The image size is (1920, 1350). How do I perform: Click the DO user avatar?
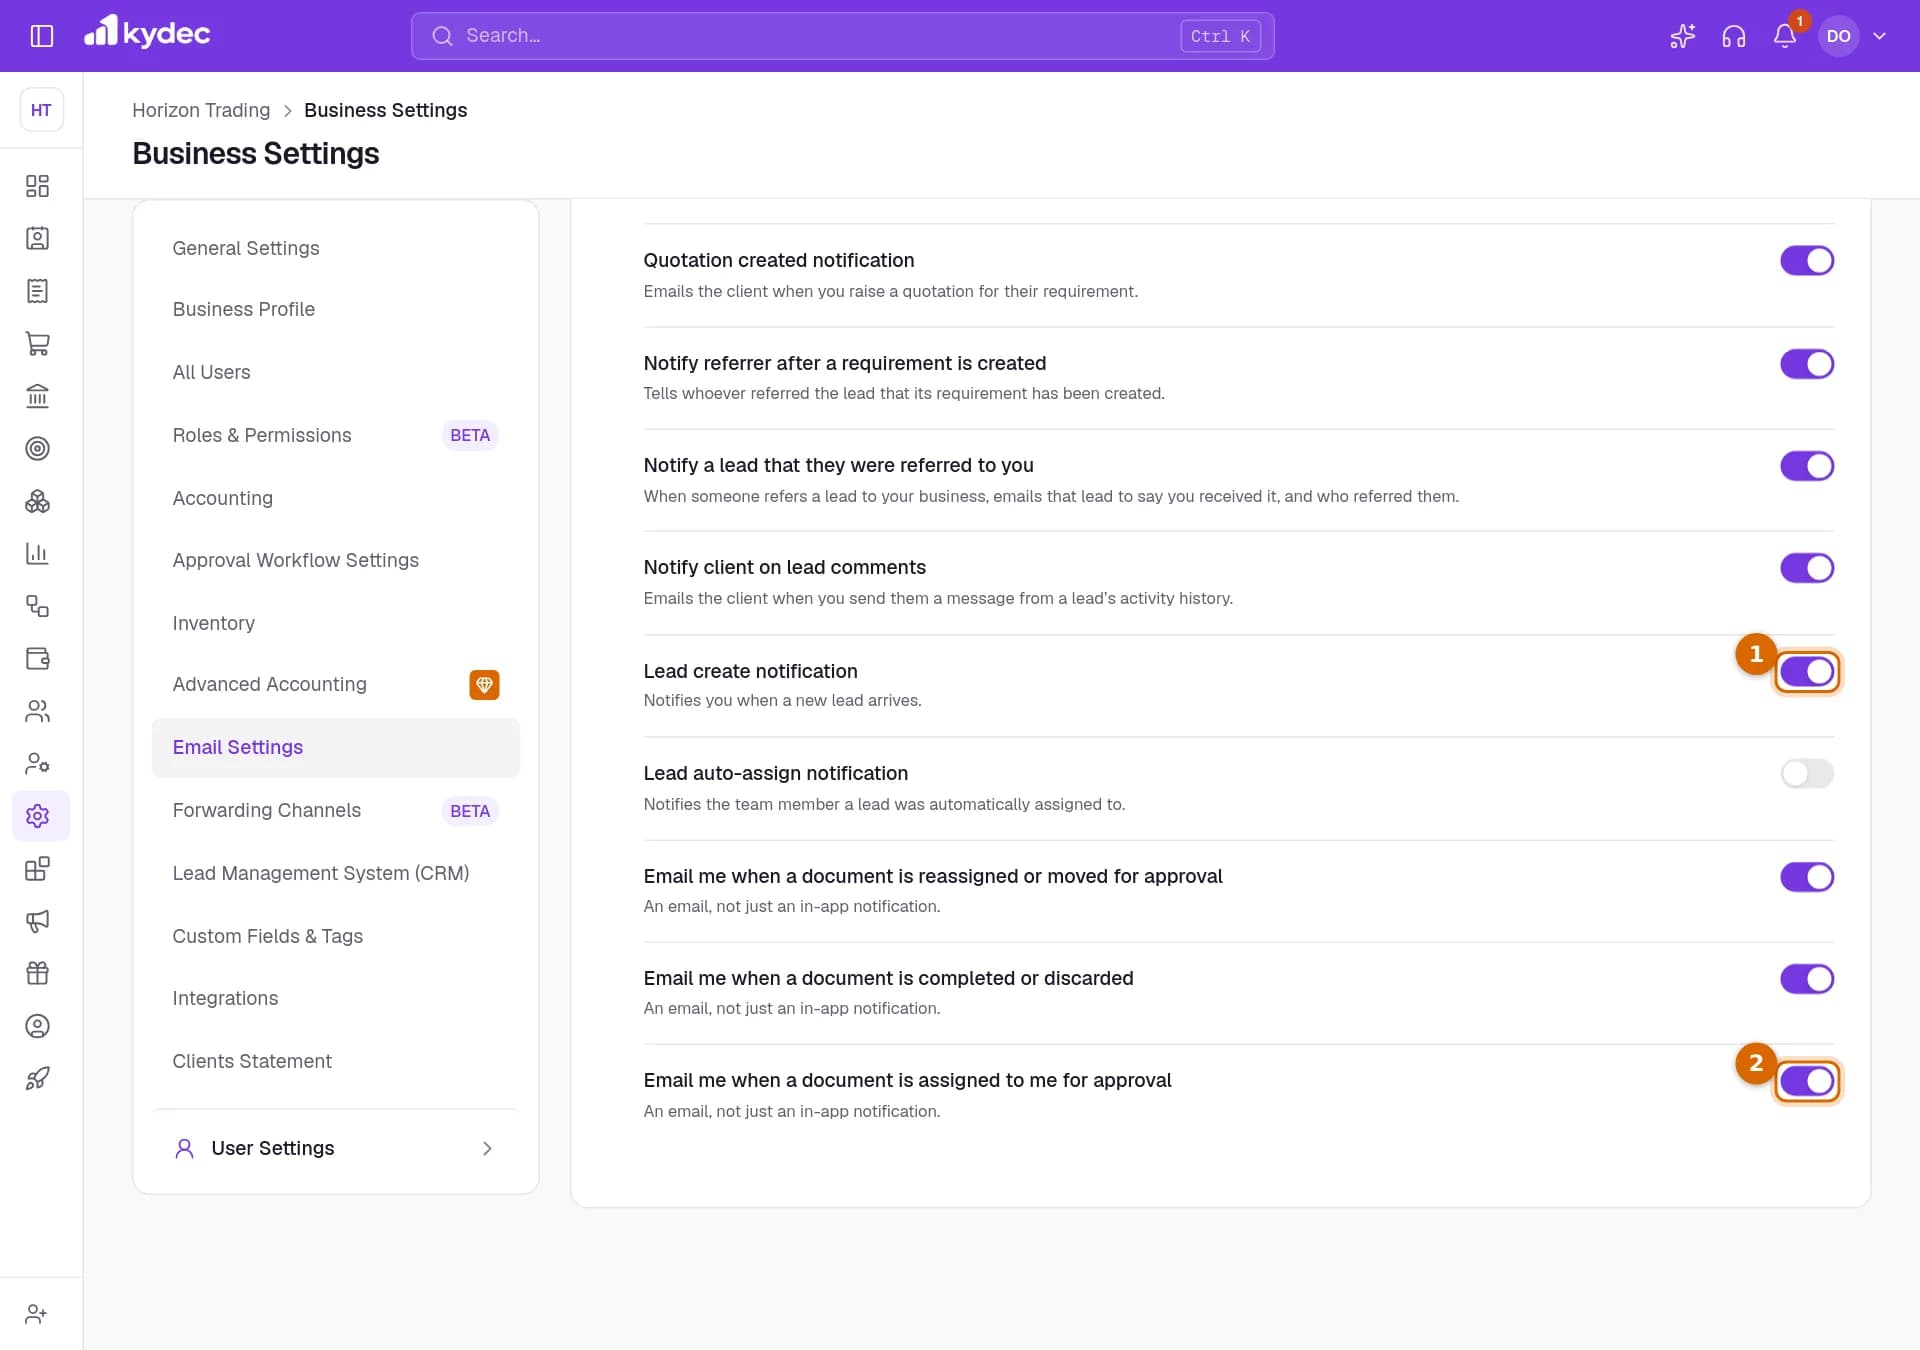1838,36
